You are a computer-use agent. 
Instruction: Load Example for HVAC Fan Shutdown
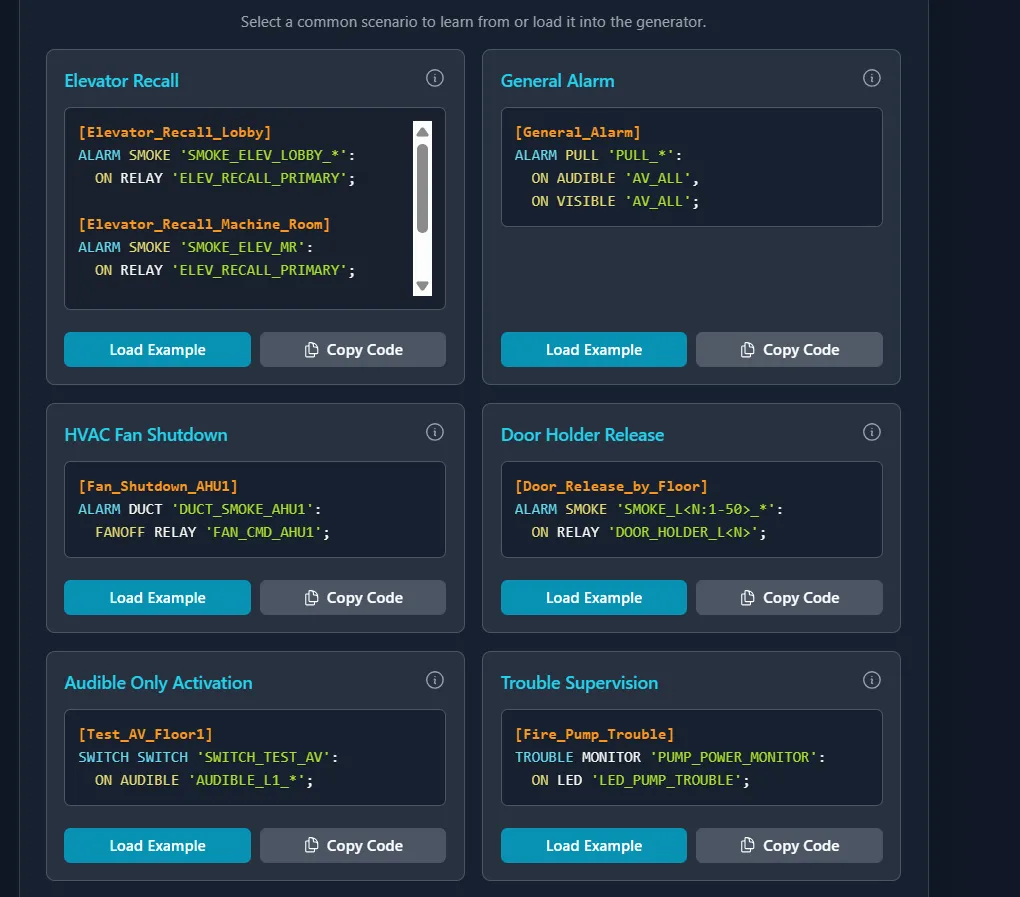(x=157, y=597)
